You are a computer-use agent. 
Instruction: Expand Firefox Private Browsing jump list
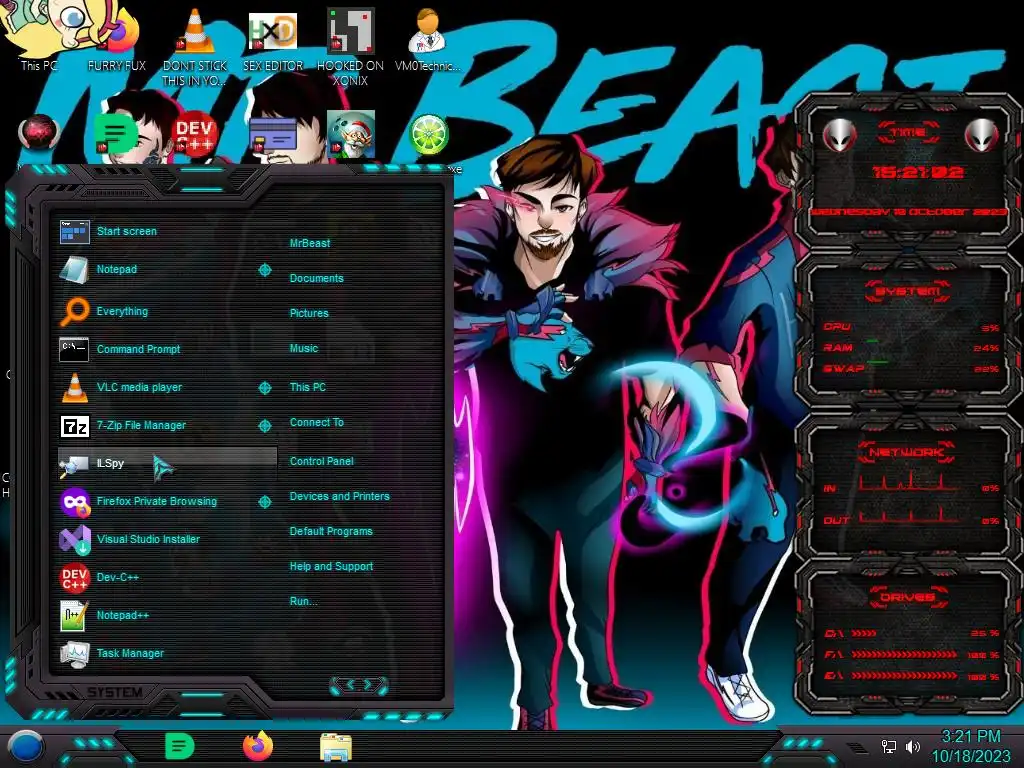click(264, 502)
